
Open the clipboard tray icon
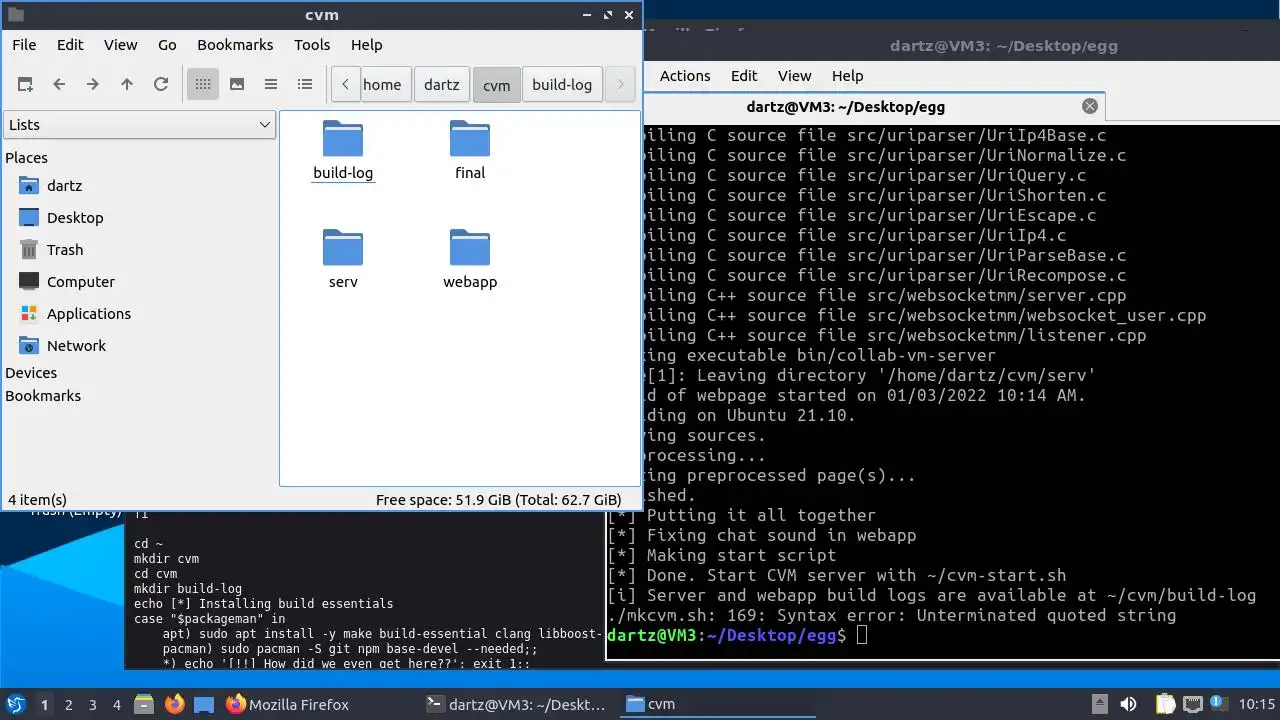coord(1165,704)
